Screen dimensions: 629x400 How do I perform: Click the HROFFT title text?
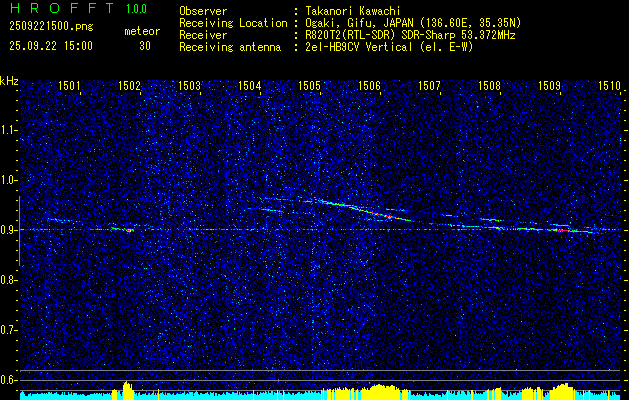[61, 8]
